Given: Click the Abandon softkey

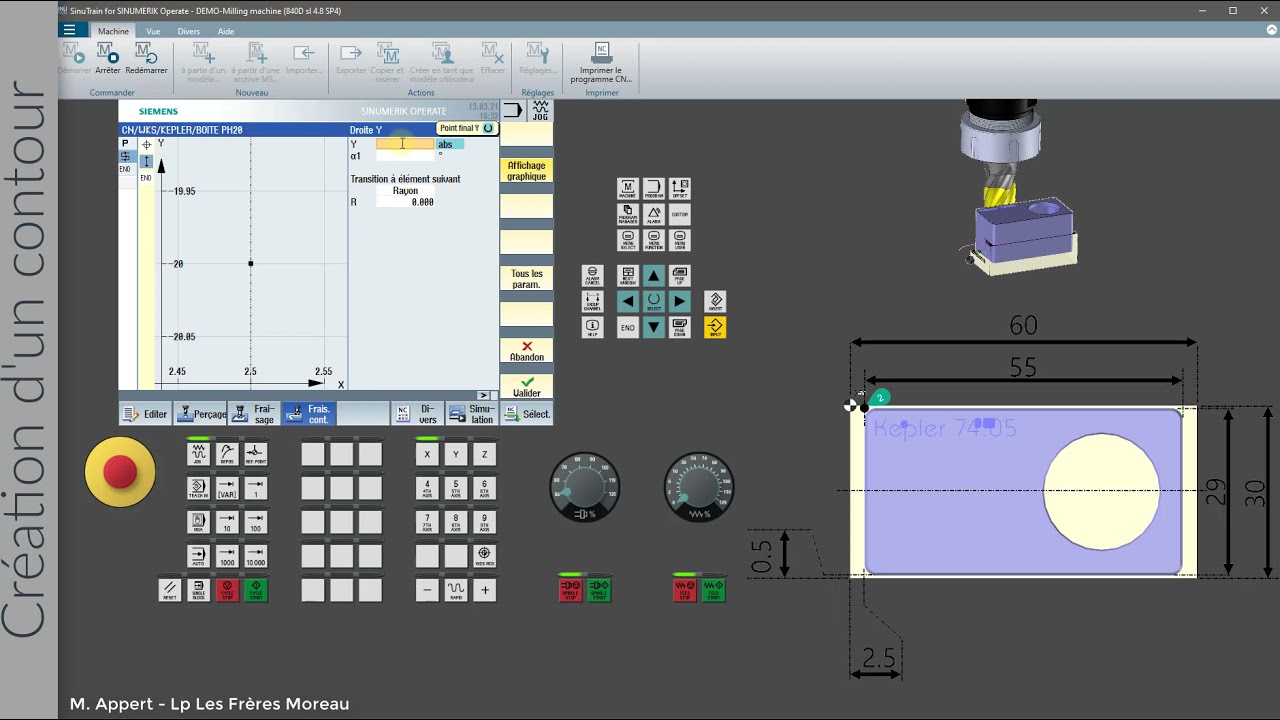Looking at the screenshot, I should (526, 351).
